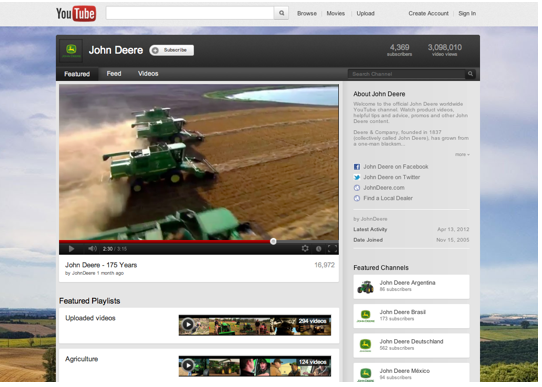
Task: Open John Deere Argentina channel name
Action: [408, 283]
